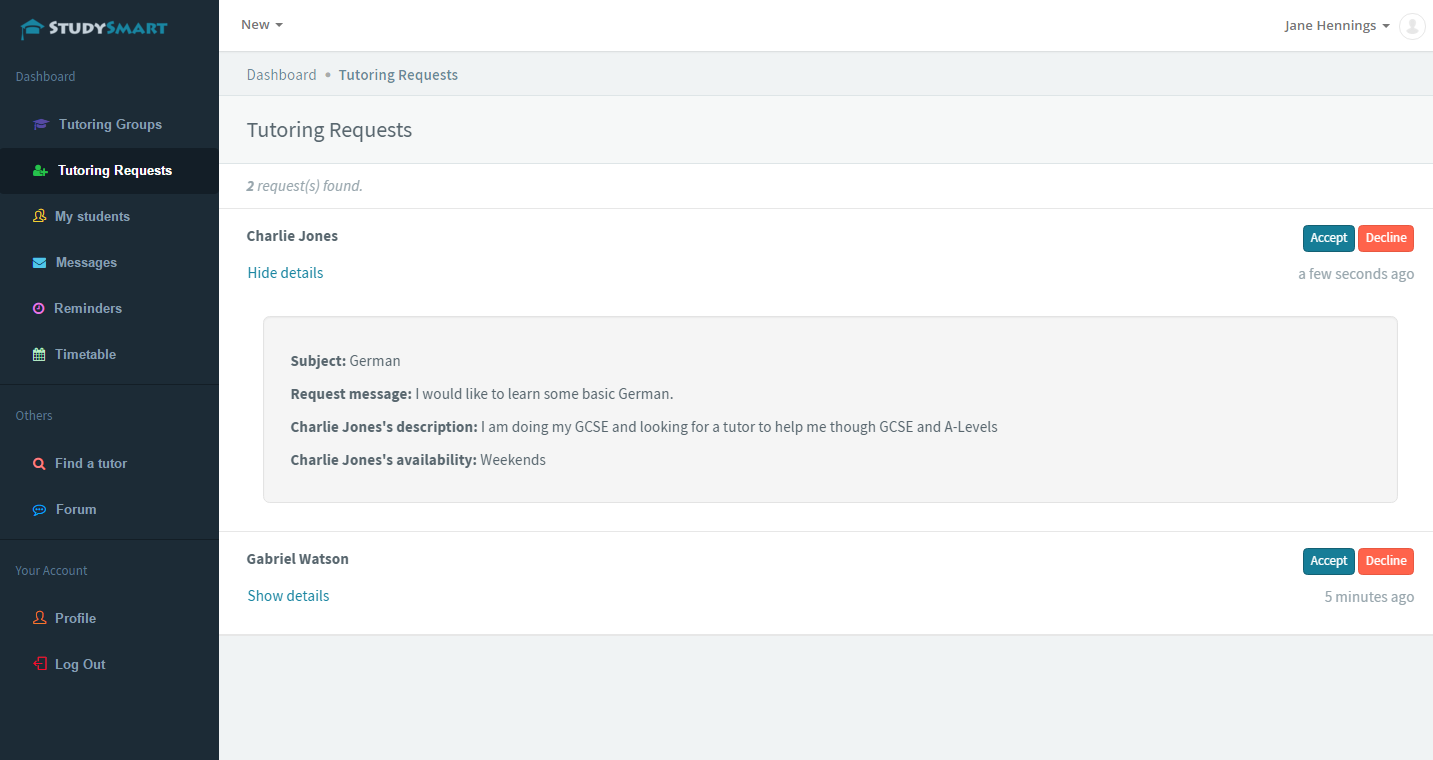The image size is (1433, 760).
Task: Click the Tutoring Requests breadcrumb label
Action: [398, 74]
